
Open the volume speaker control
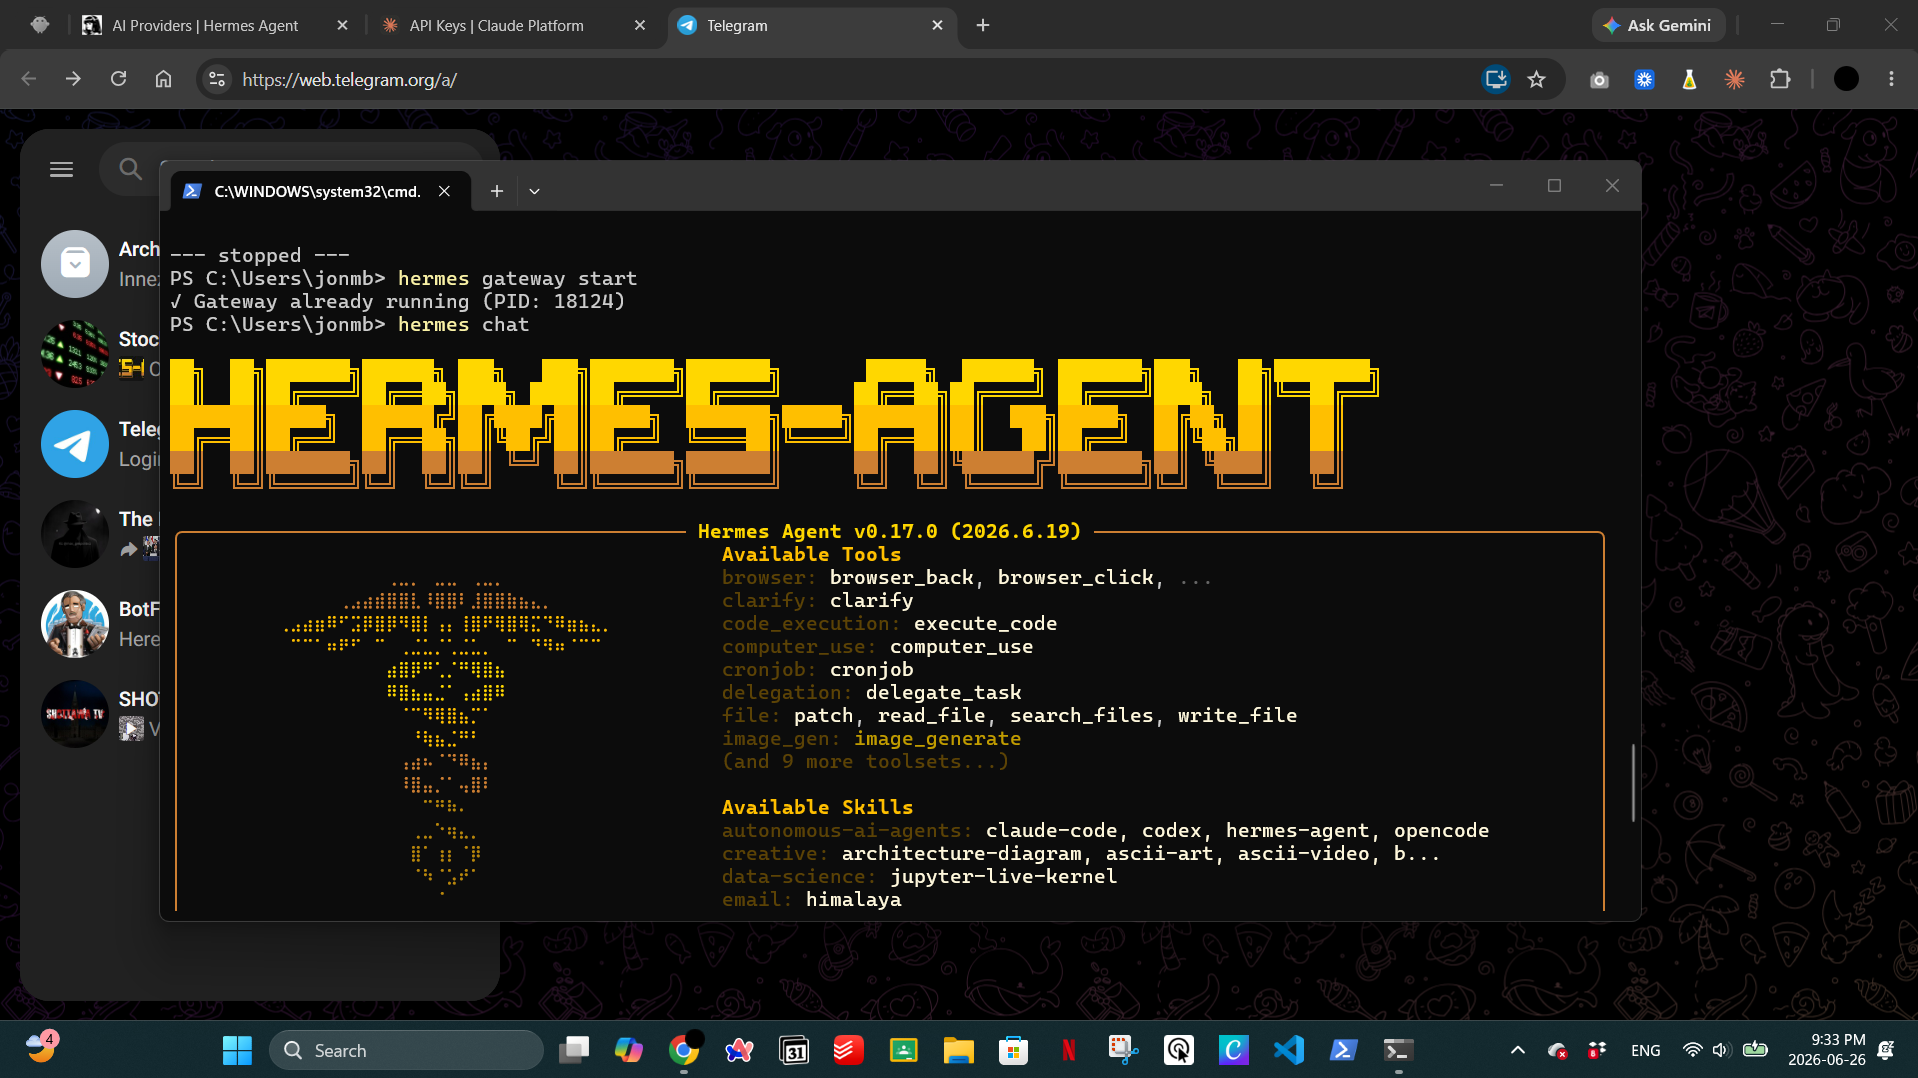click(1720, 1050)
